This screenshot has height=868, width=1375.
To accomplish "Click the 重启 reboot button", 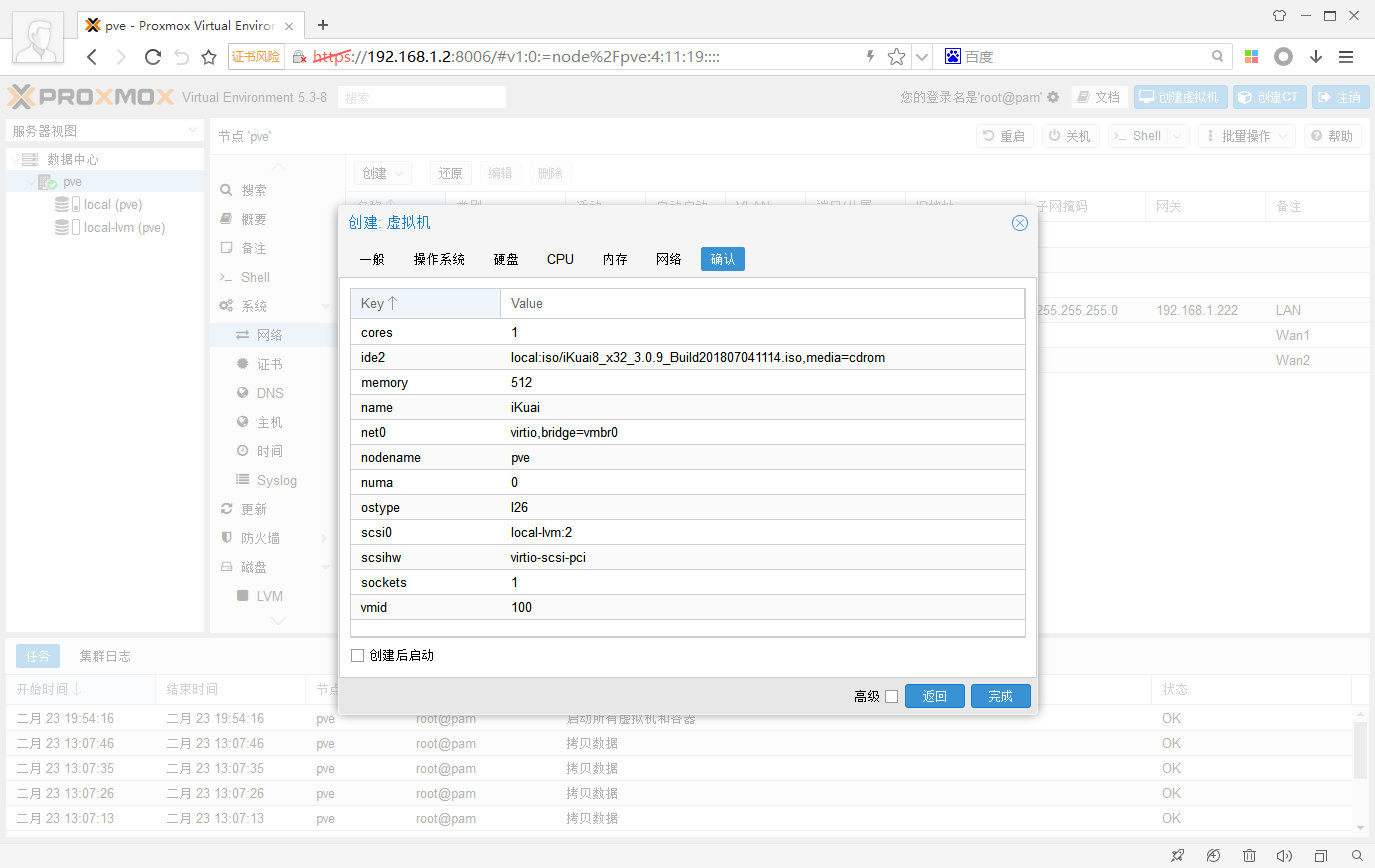I will click(x=1005, y=136).
